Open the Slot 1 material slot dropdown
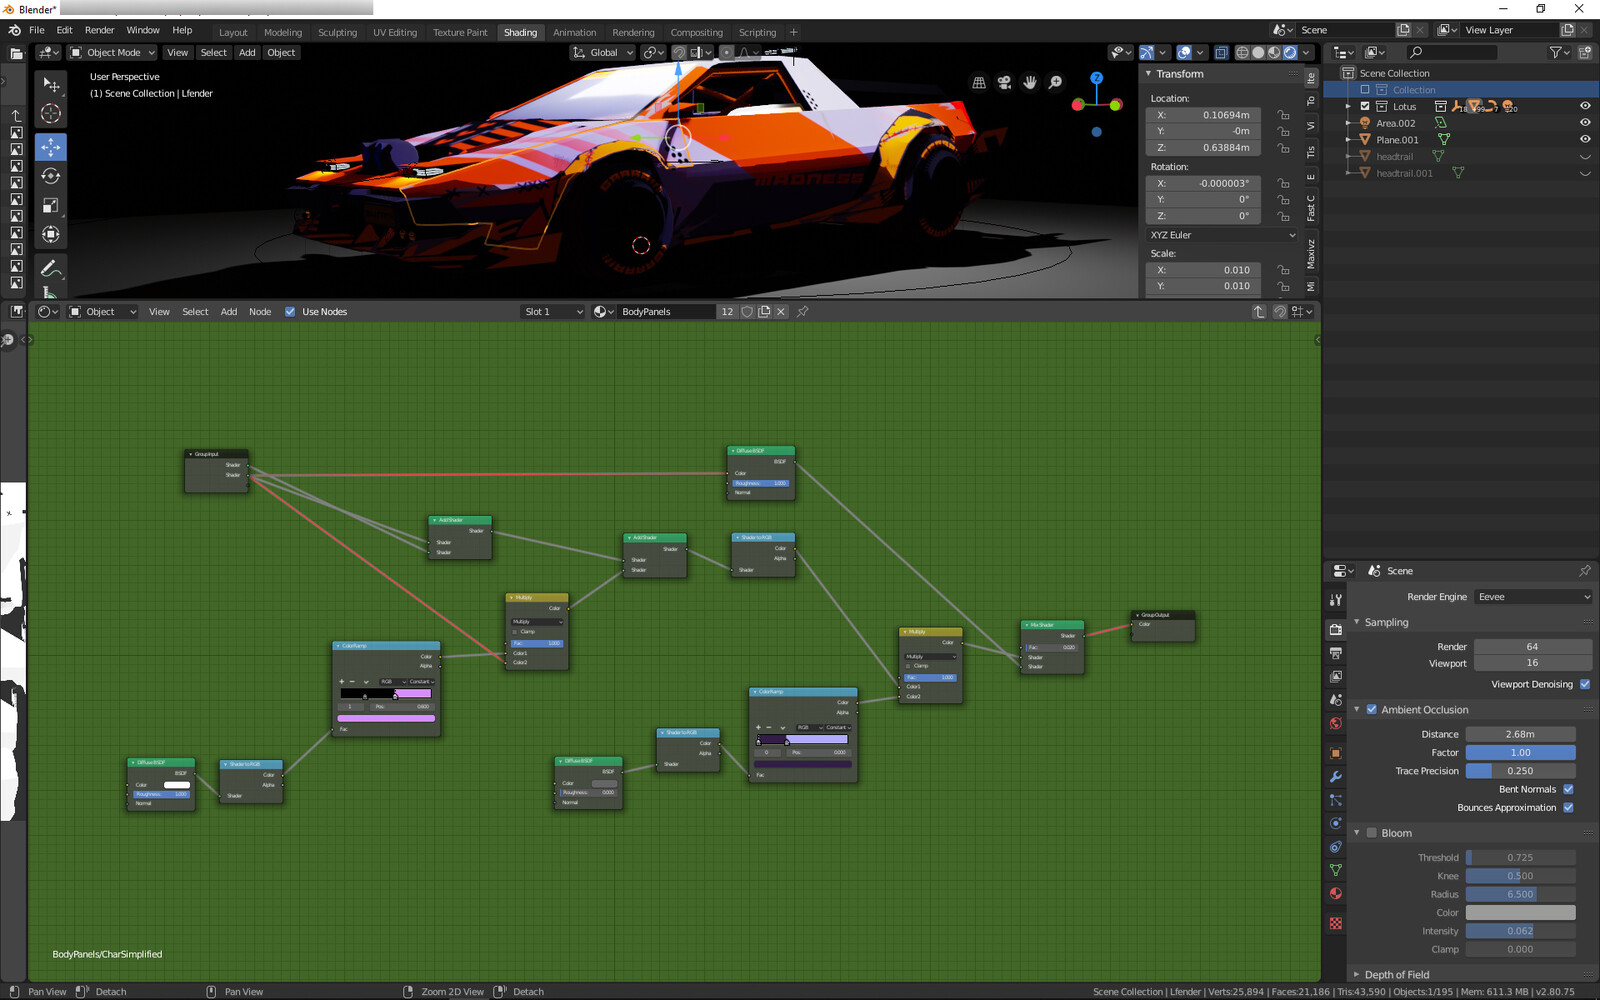Screen dimensions: 1600x1000 pos(553,312)
